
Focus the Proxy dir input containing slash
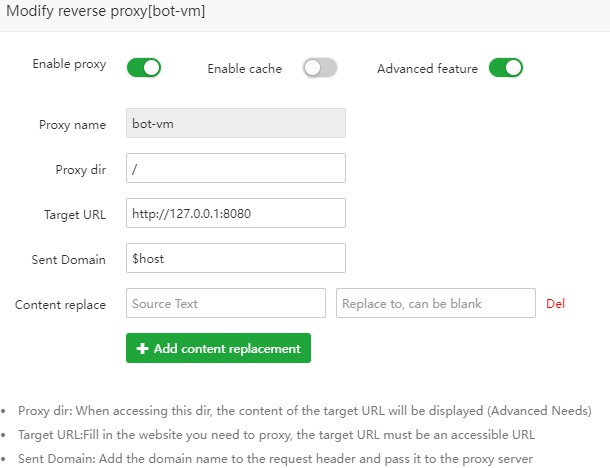point(236,168)
